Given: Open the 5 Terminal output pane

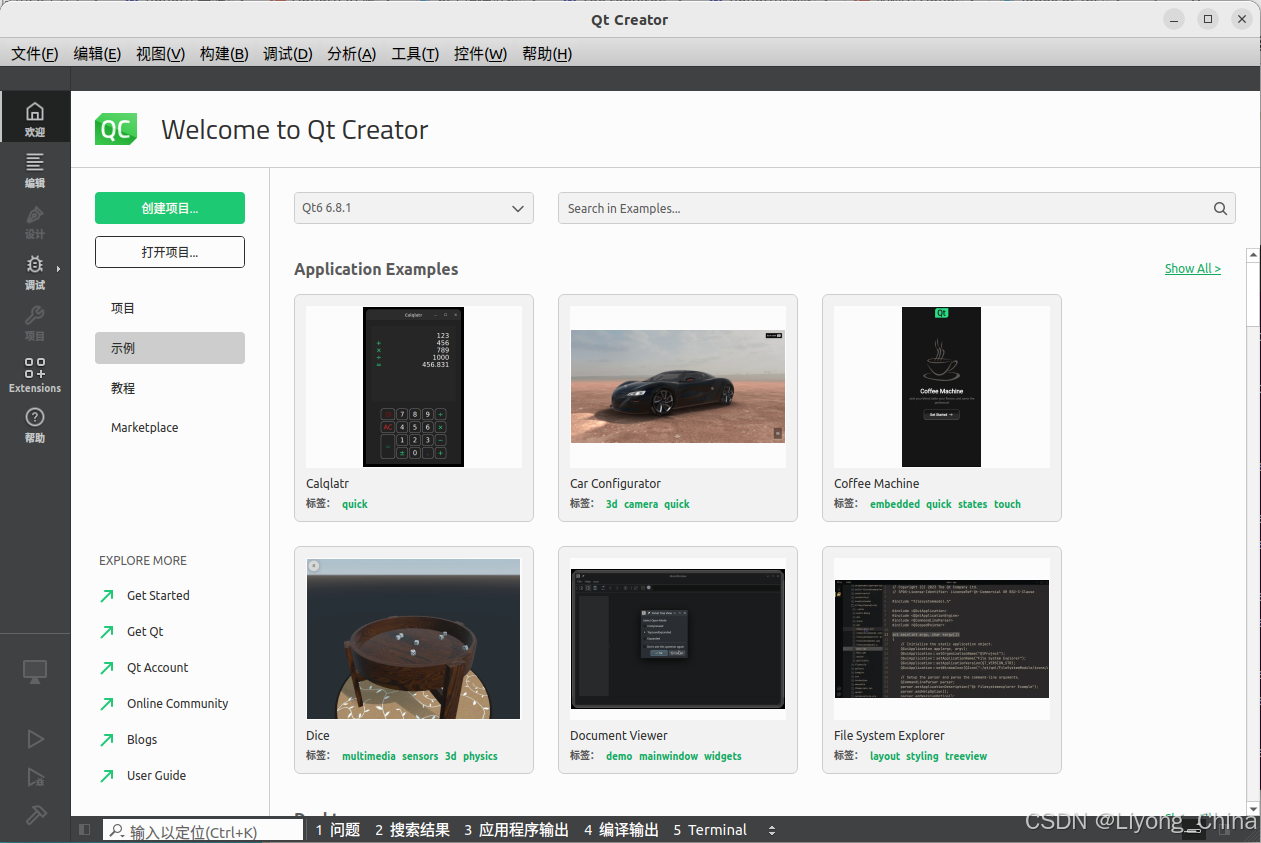Looking at the screenshot, I should 710,830.
